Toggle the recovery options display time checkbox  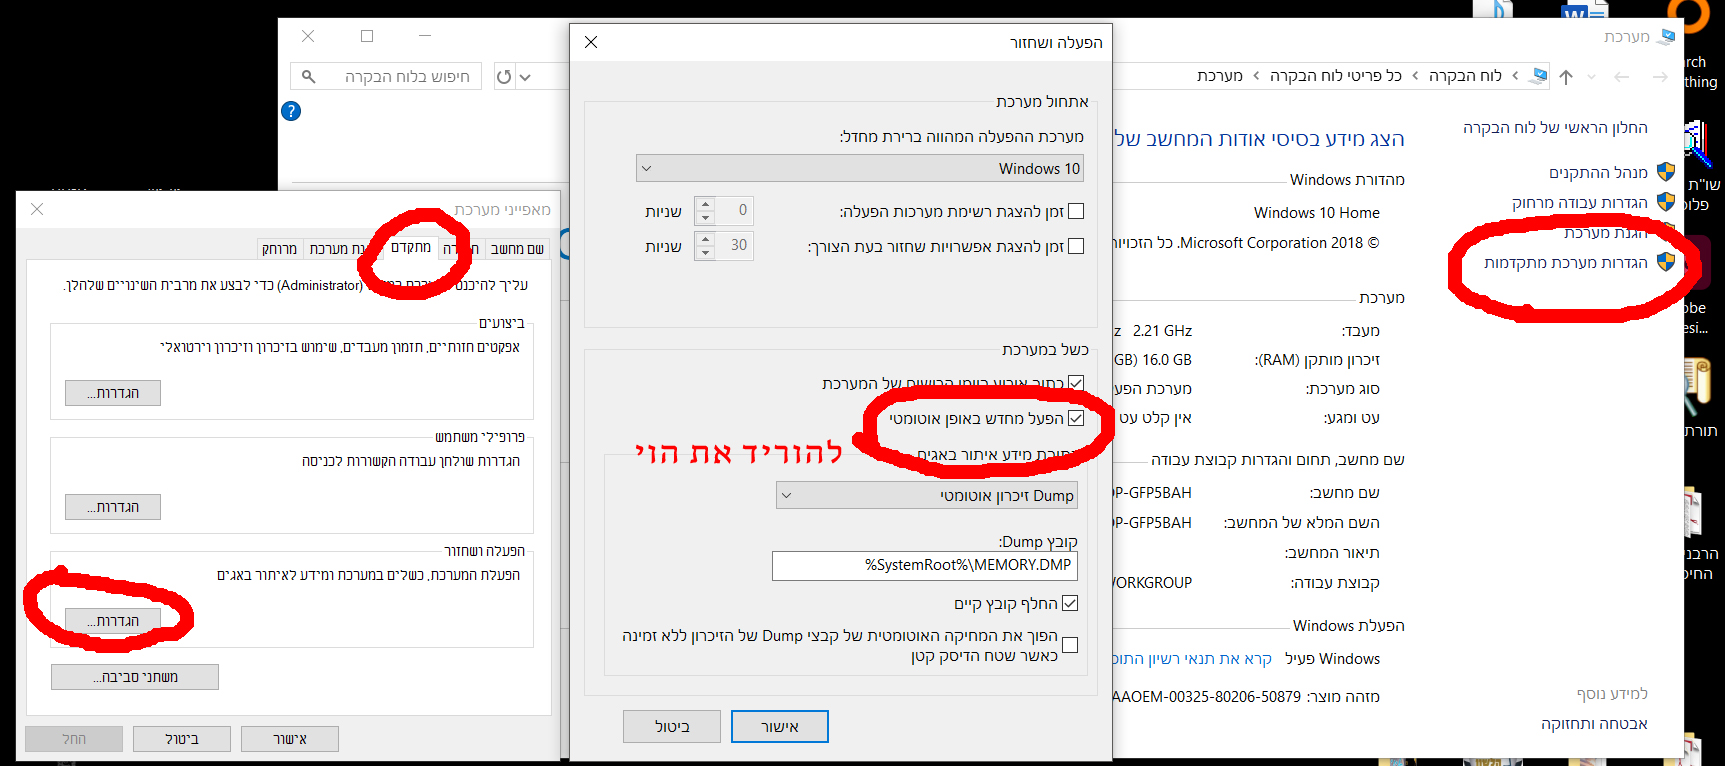coord(1076,246)
